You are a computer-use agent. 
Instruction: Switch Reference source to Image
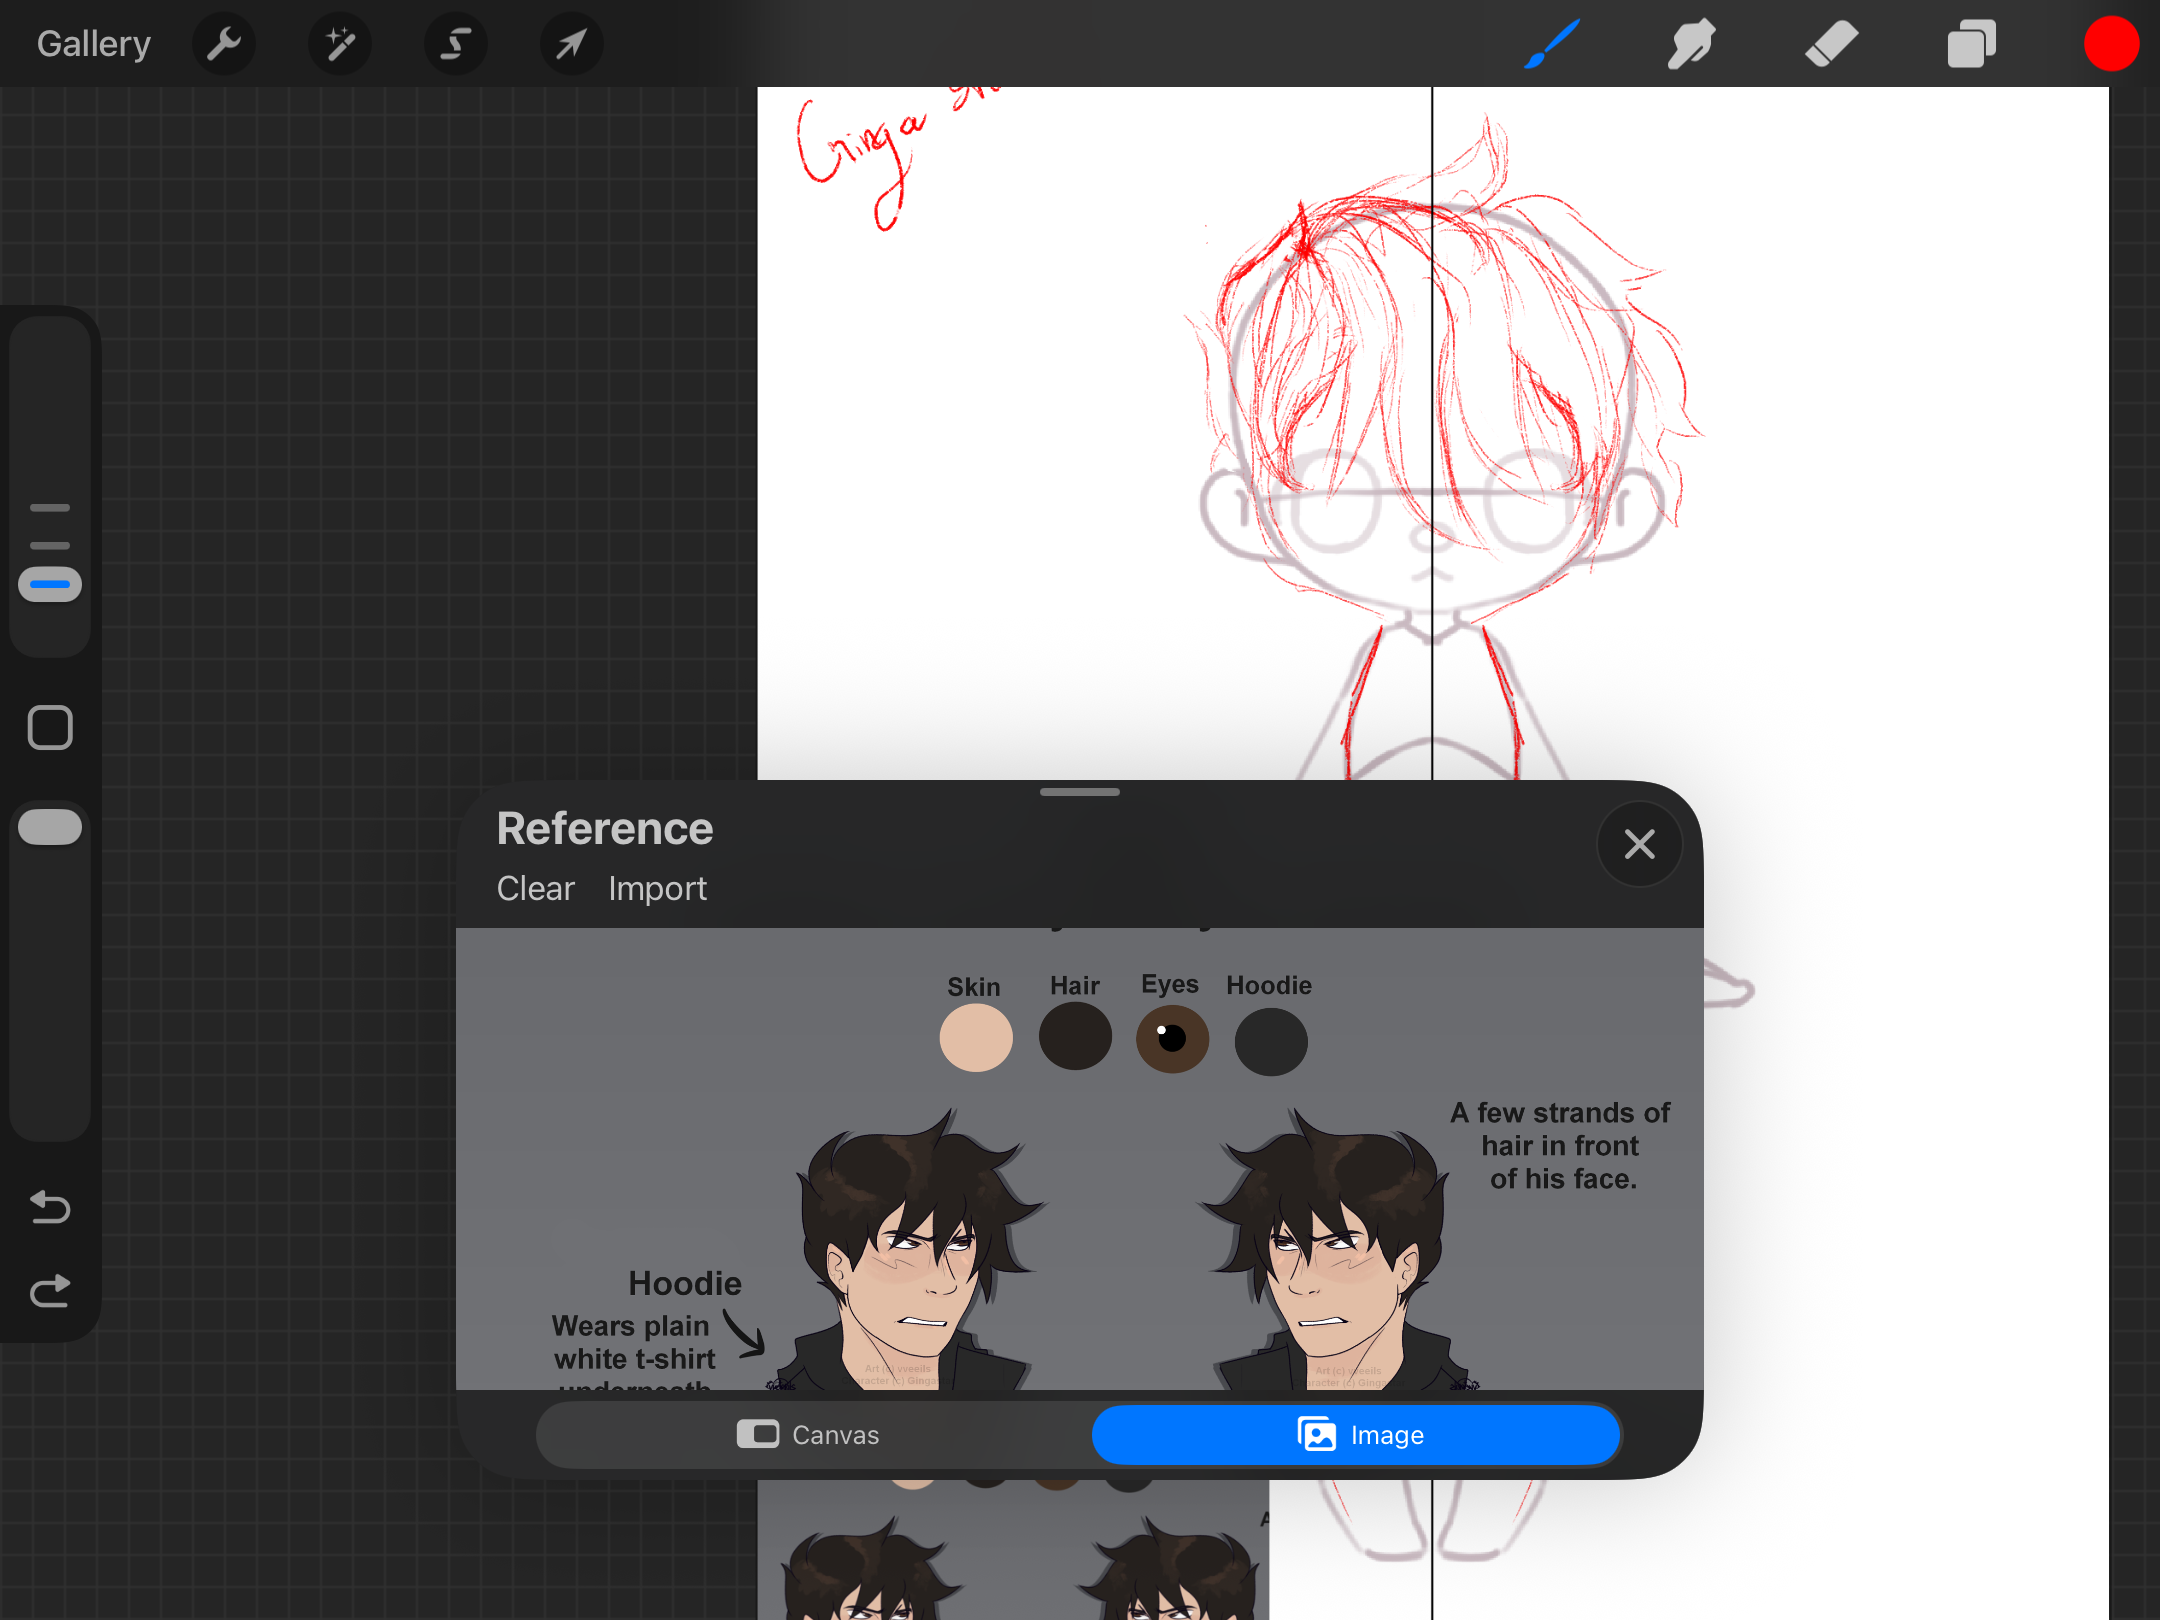(1357, 1435)
